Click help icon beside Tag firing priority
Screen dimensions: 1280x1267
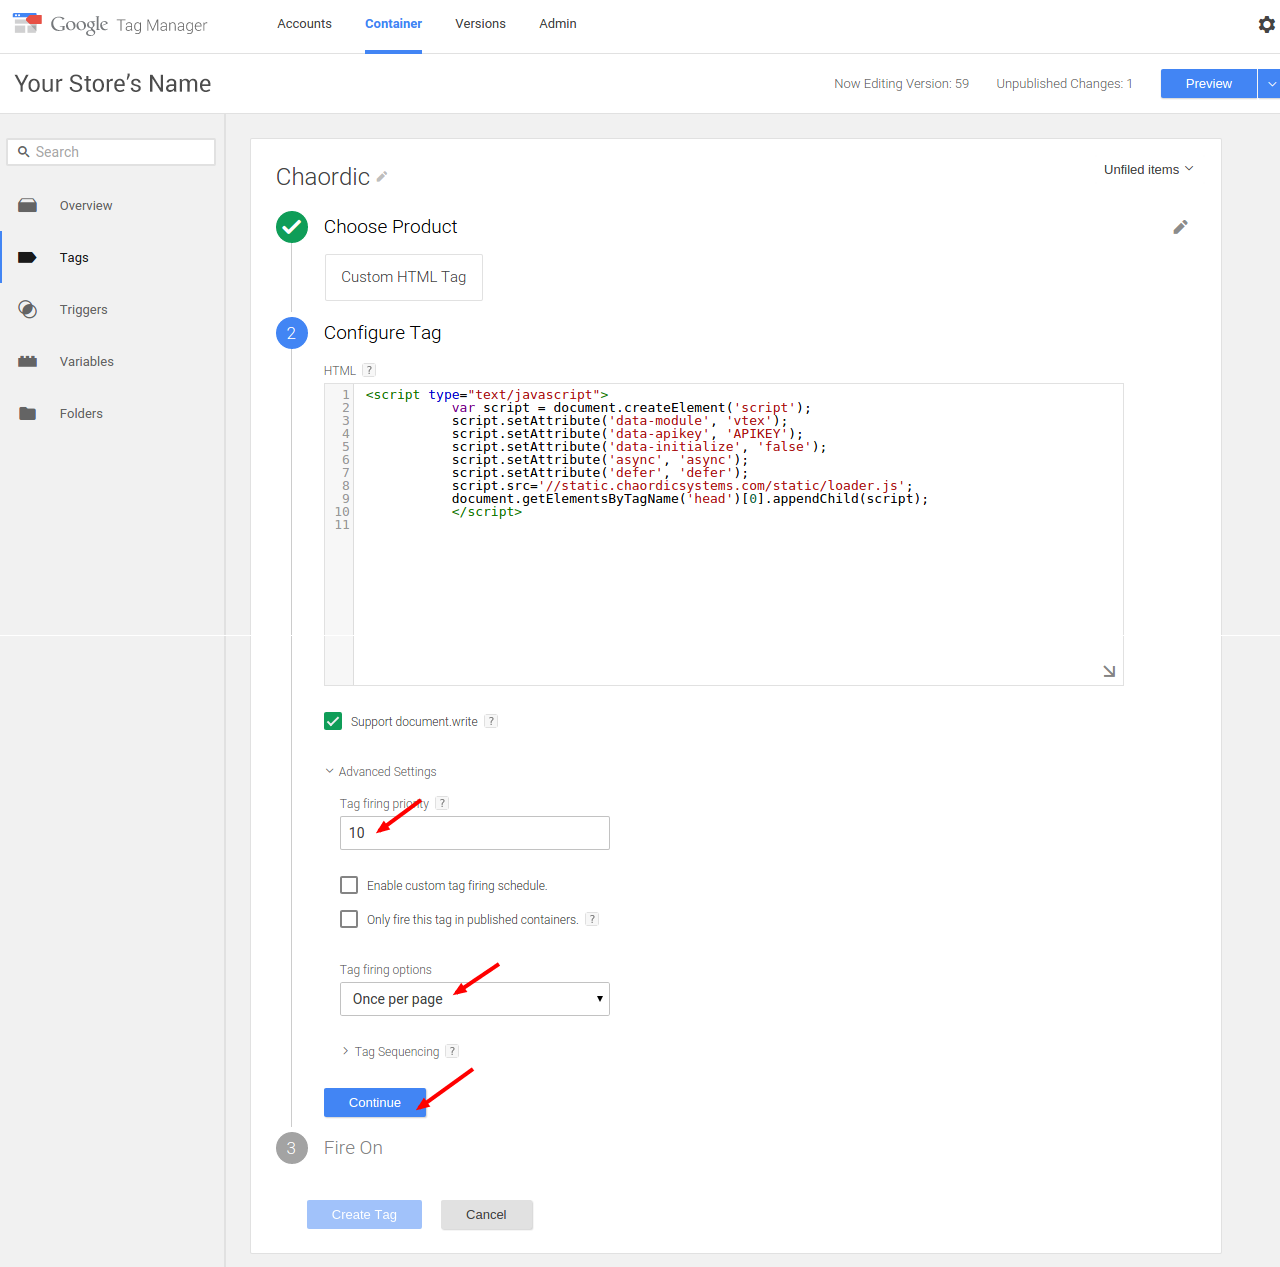pyautogui.click(x=442, y=803)
